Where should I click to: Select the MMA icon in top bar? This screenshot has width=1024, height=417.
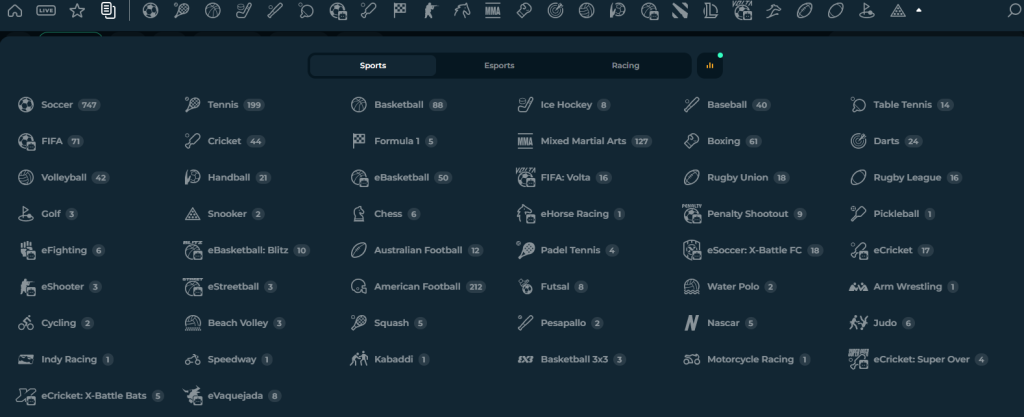click(x=493, y=10)
